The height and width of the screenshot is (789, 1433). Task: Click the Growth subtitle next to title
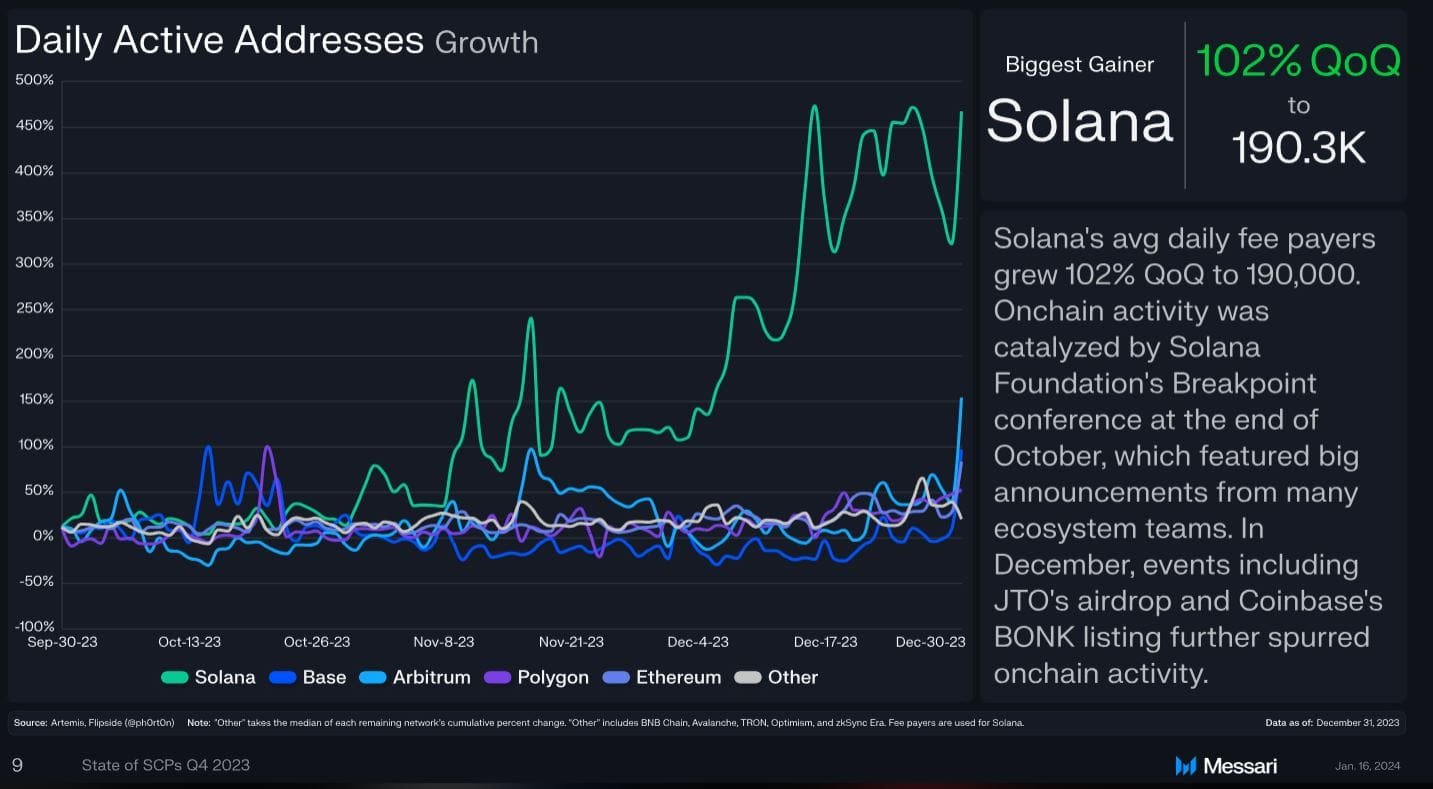[487, 43]
